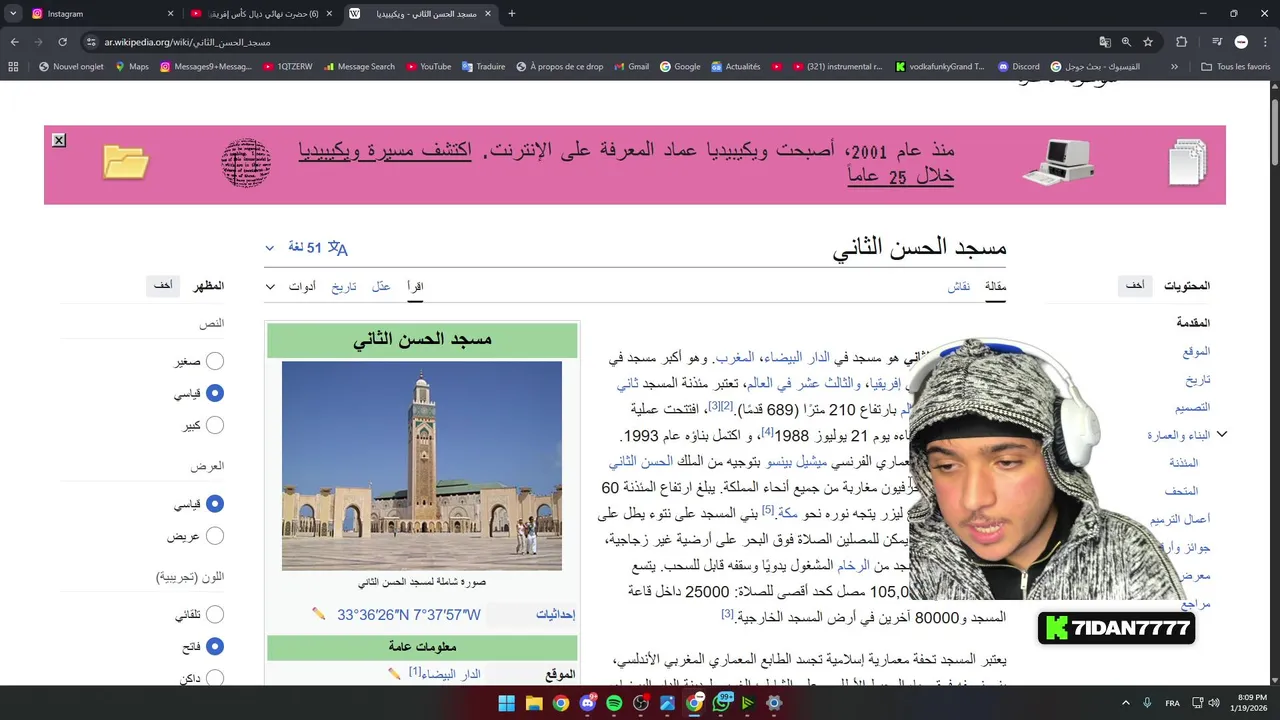
Task: Open the Gmail bookmark
Action: click(631, 67)
